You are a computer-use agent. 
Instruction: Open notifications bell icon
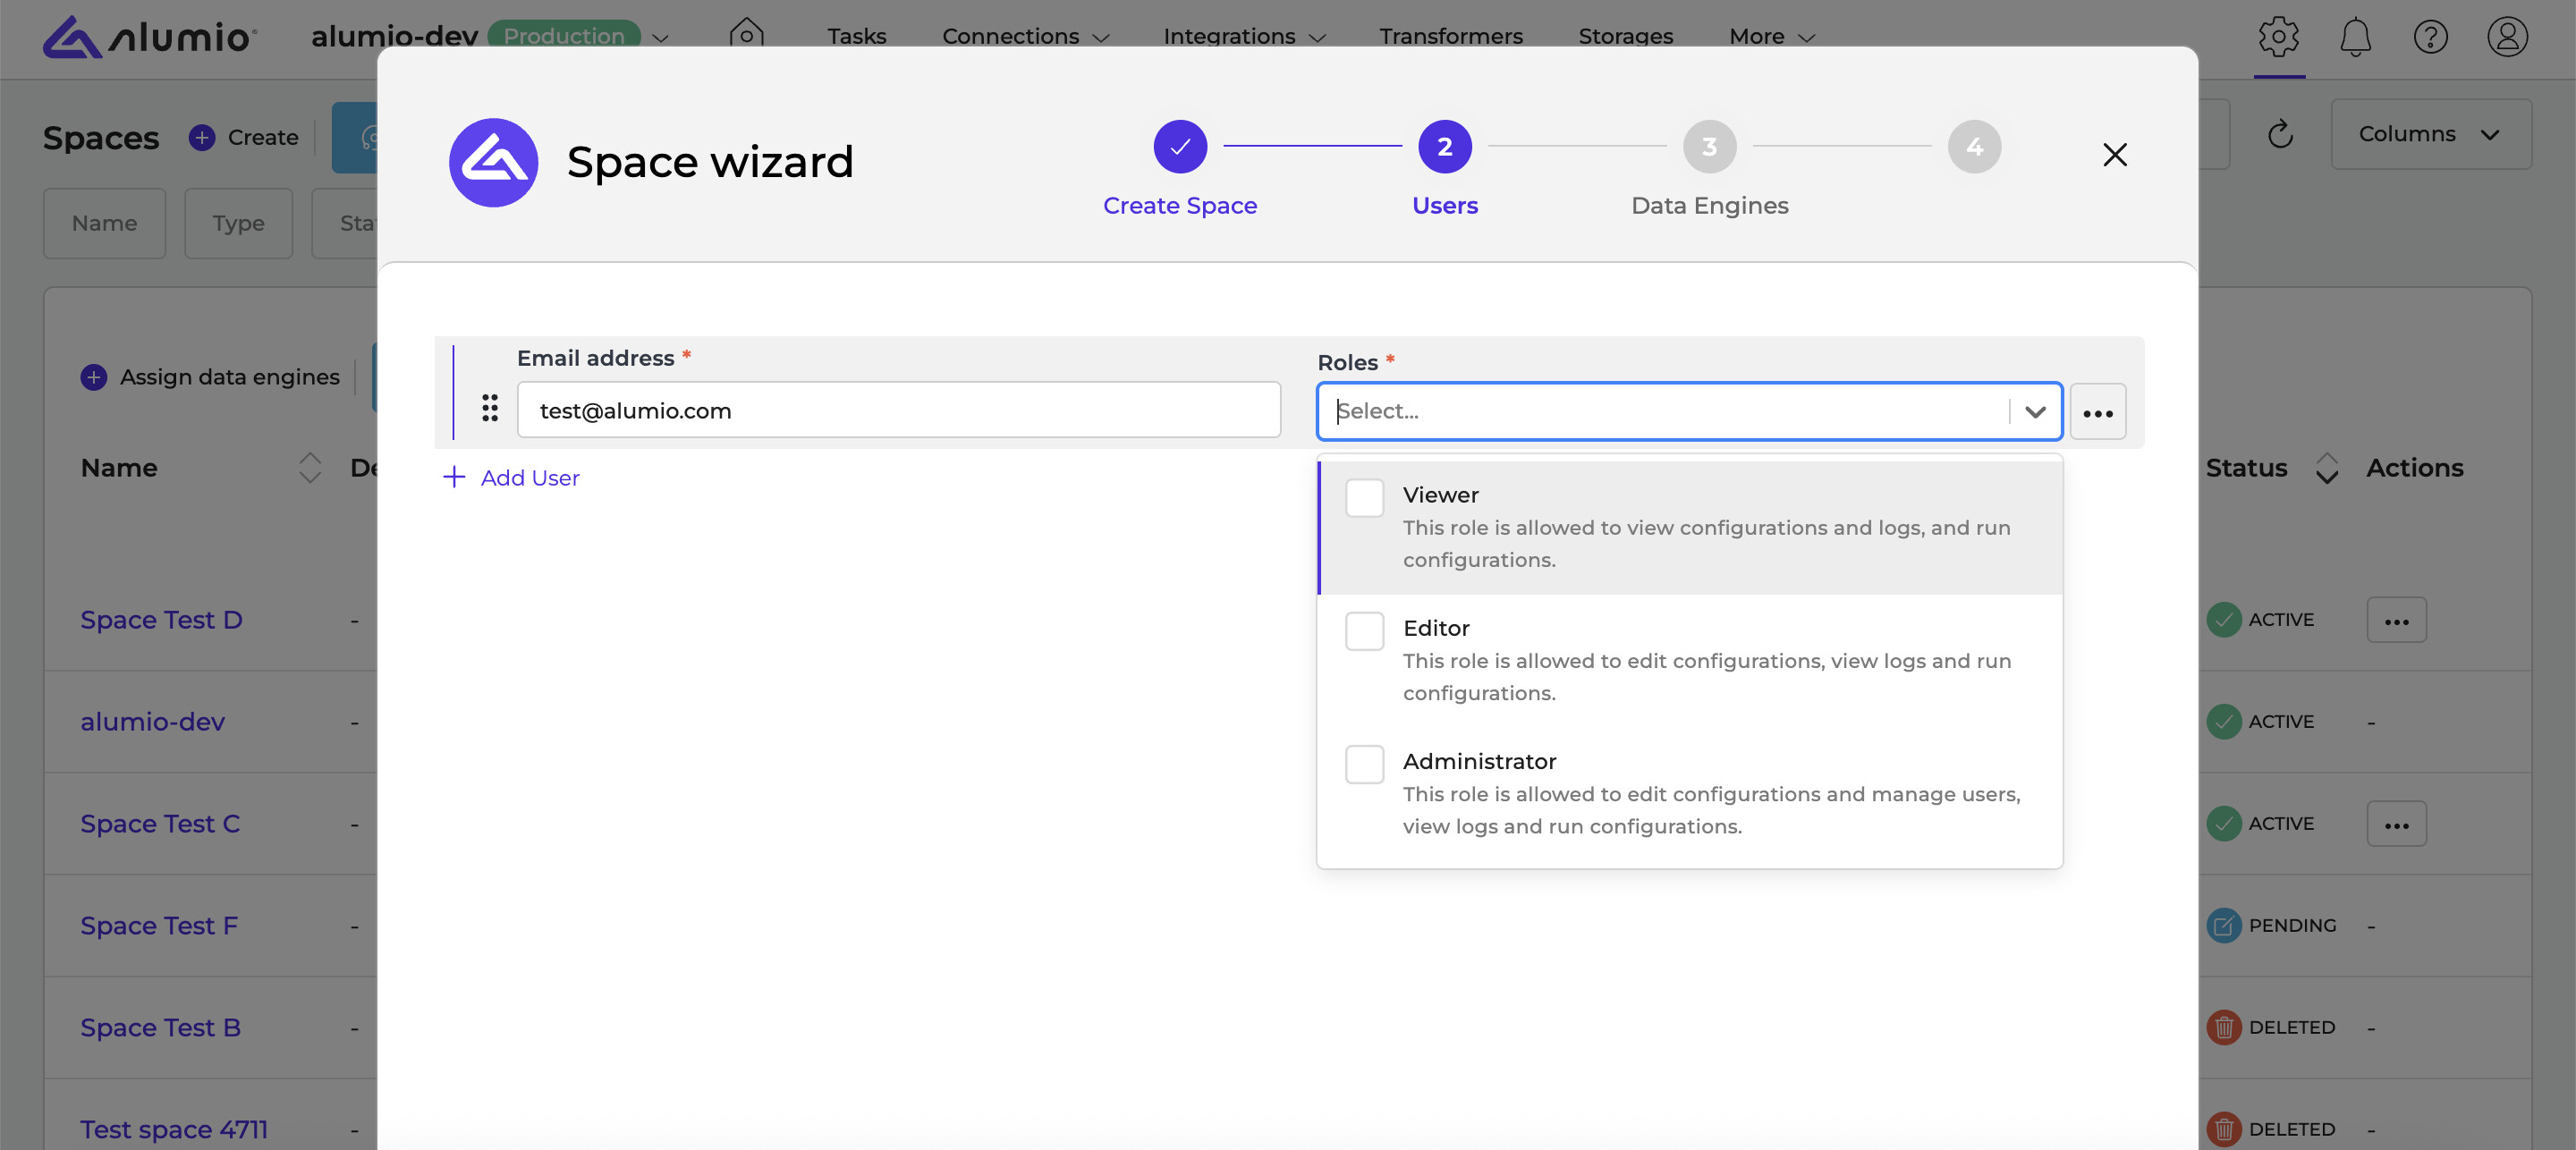tap(2354, 37)
